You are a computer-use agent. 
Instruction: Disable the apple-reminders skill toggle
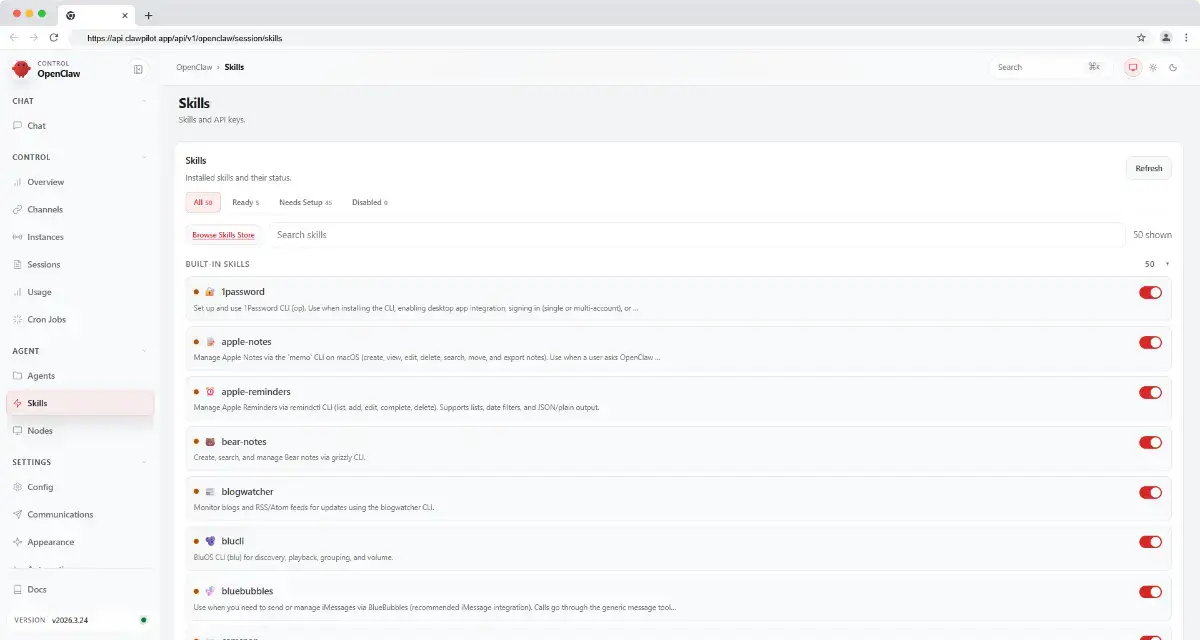tap(1150, 392)
